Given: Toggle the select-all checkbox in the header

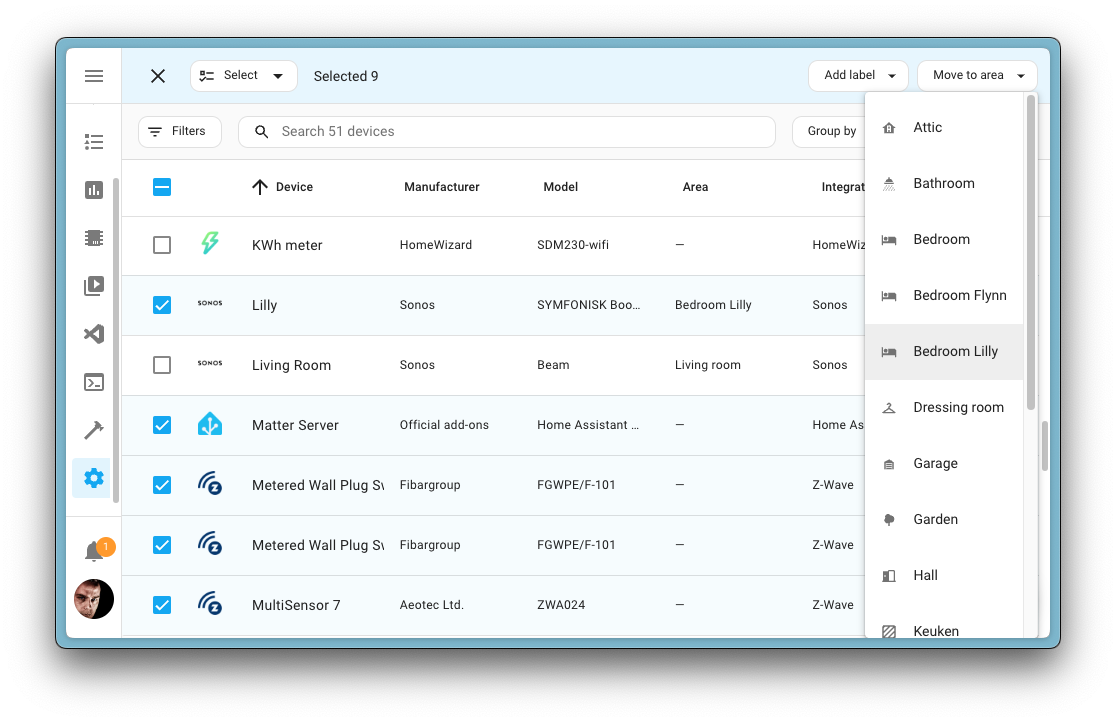Looking at the screenshot, I should click(162, 187).
